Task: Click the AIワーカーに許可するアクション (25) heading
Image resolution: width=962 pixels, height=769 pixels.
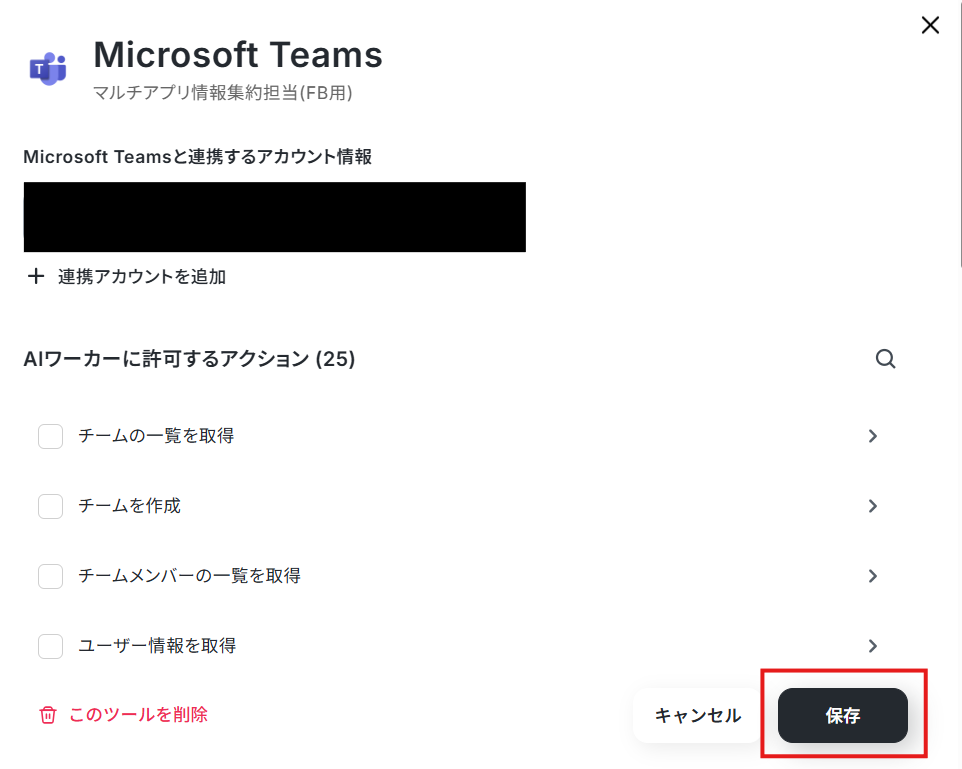Action: [190, 359]
